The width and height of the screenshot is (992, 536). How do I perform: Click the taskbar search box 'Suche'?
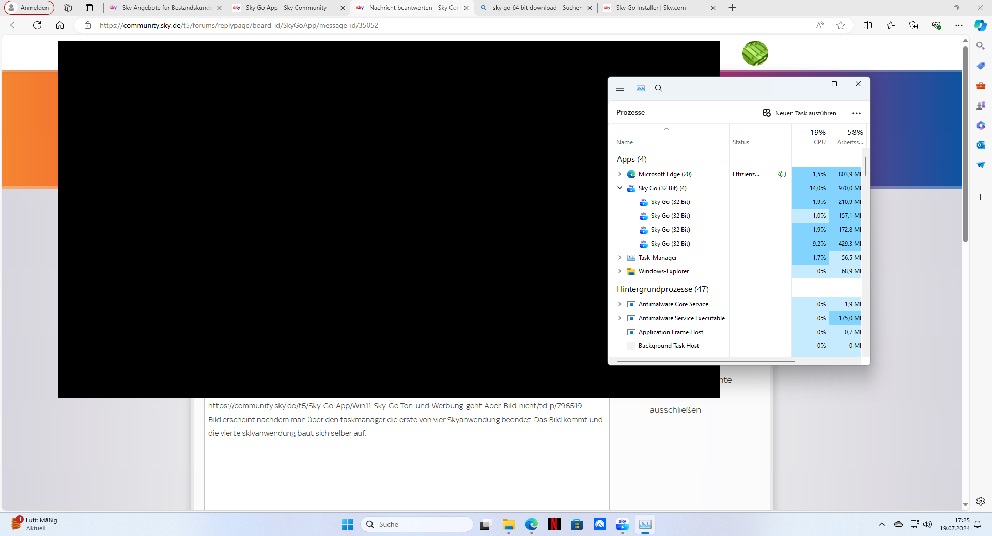click(x=416, y=524)
